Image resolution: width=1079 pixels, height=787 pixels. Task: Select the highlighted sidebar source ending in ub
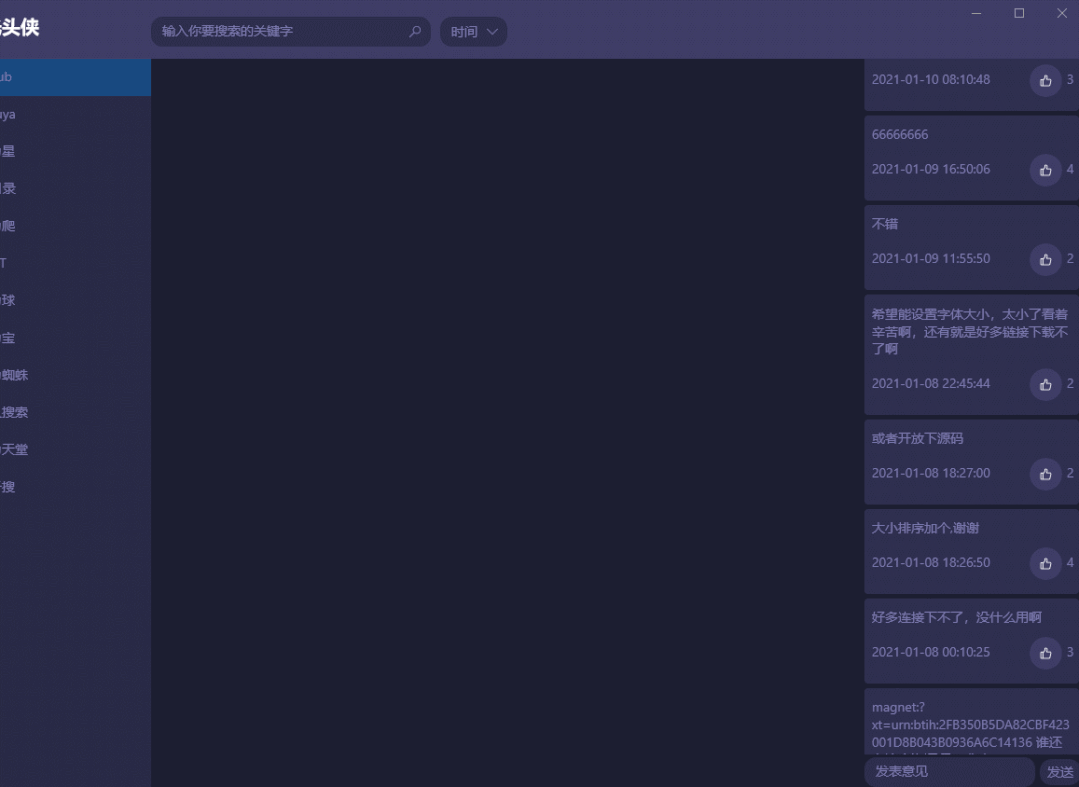pyautogui.click(x=75, y=77)
